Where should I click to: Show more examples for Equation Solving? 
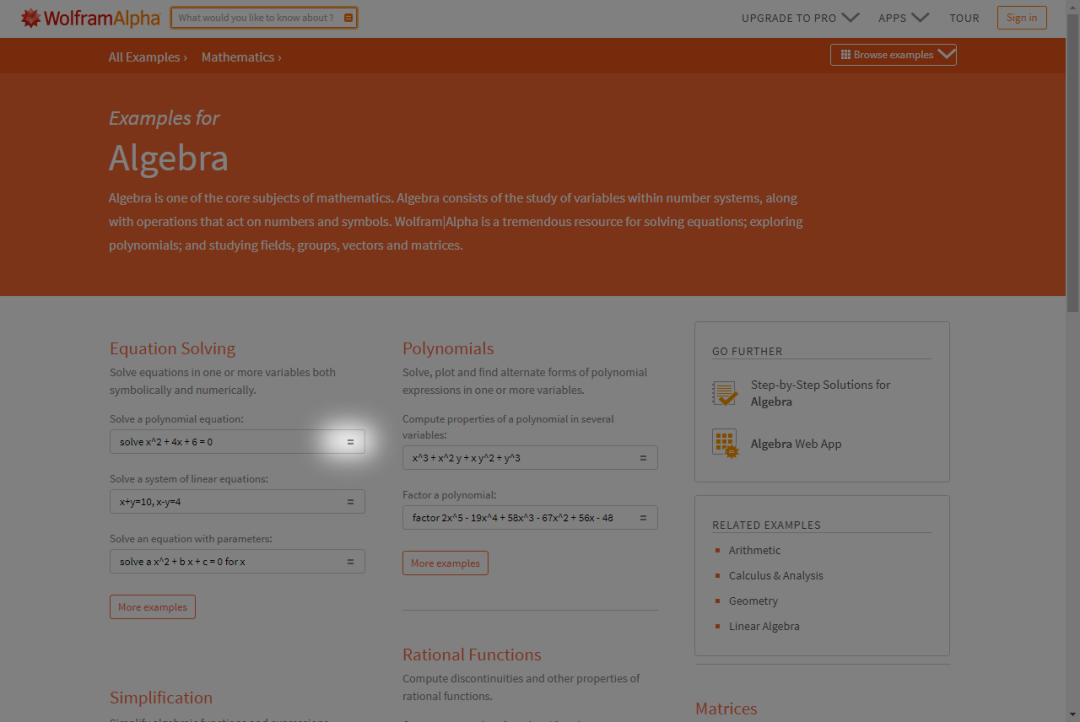152,607
